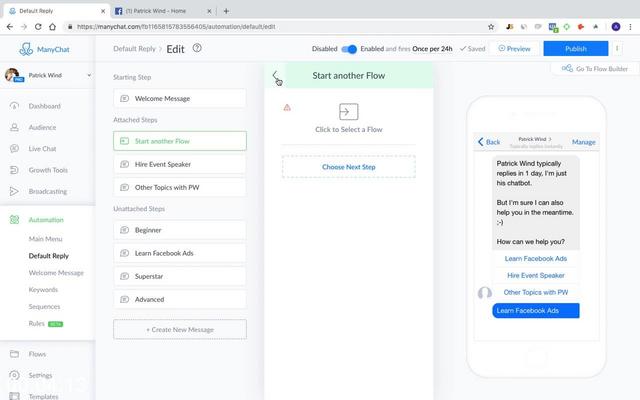This screenshot has width=640, height=400.
Task: Select the Learn Facebook Ads step
Action: [180, 253]
